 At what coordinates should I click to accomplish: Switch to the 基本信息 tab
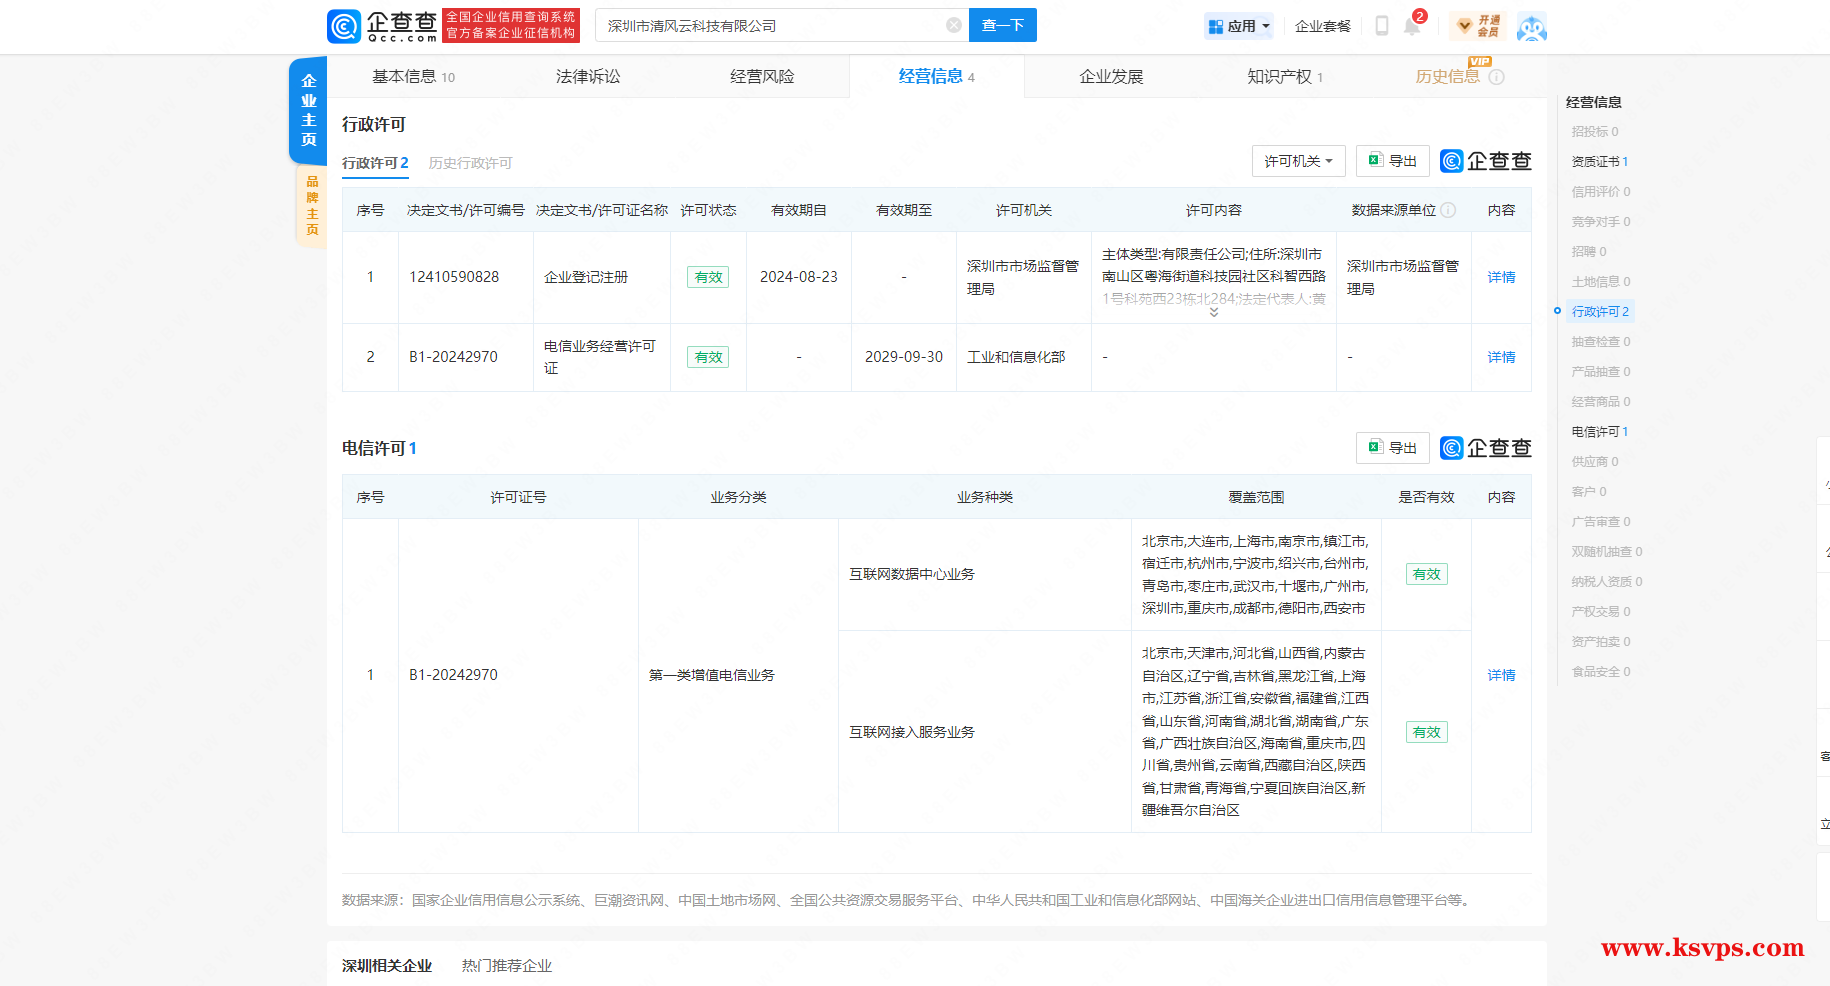[x=413, y=76]
